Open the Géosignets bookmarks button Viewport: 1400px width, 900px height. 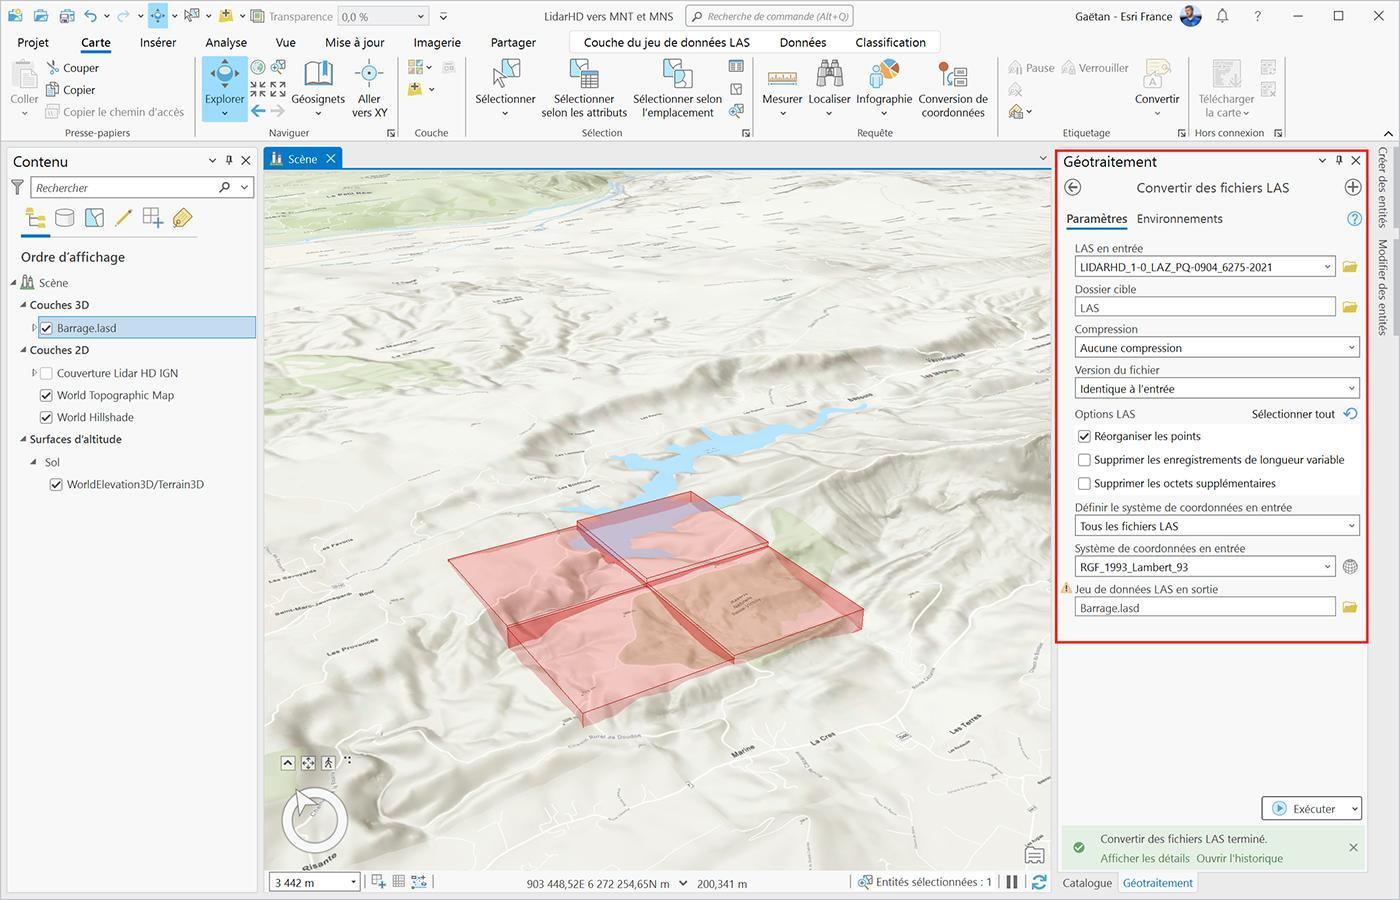coord(318,88)
